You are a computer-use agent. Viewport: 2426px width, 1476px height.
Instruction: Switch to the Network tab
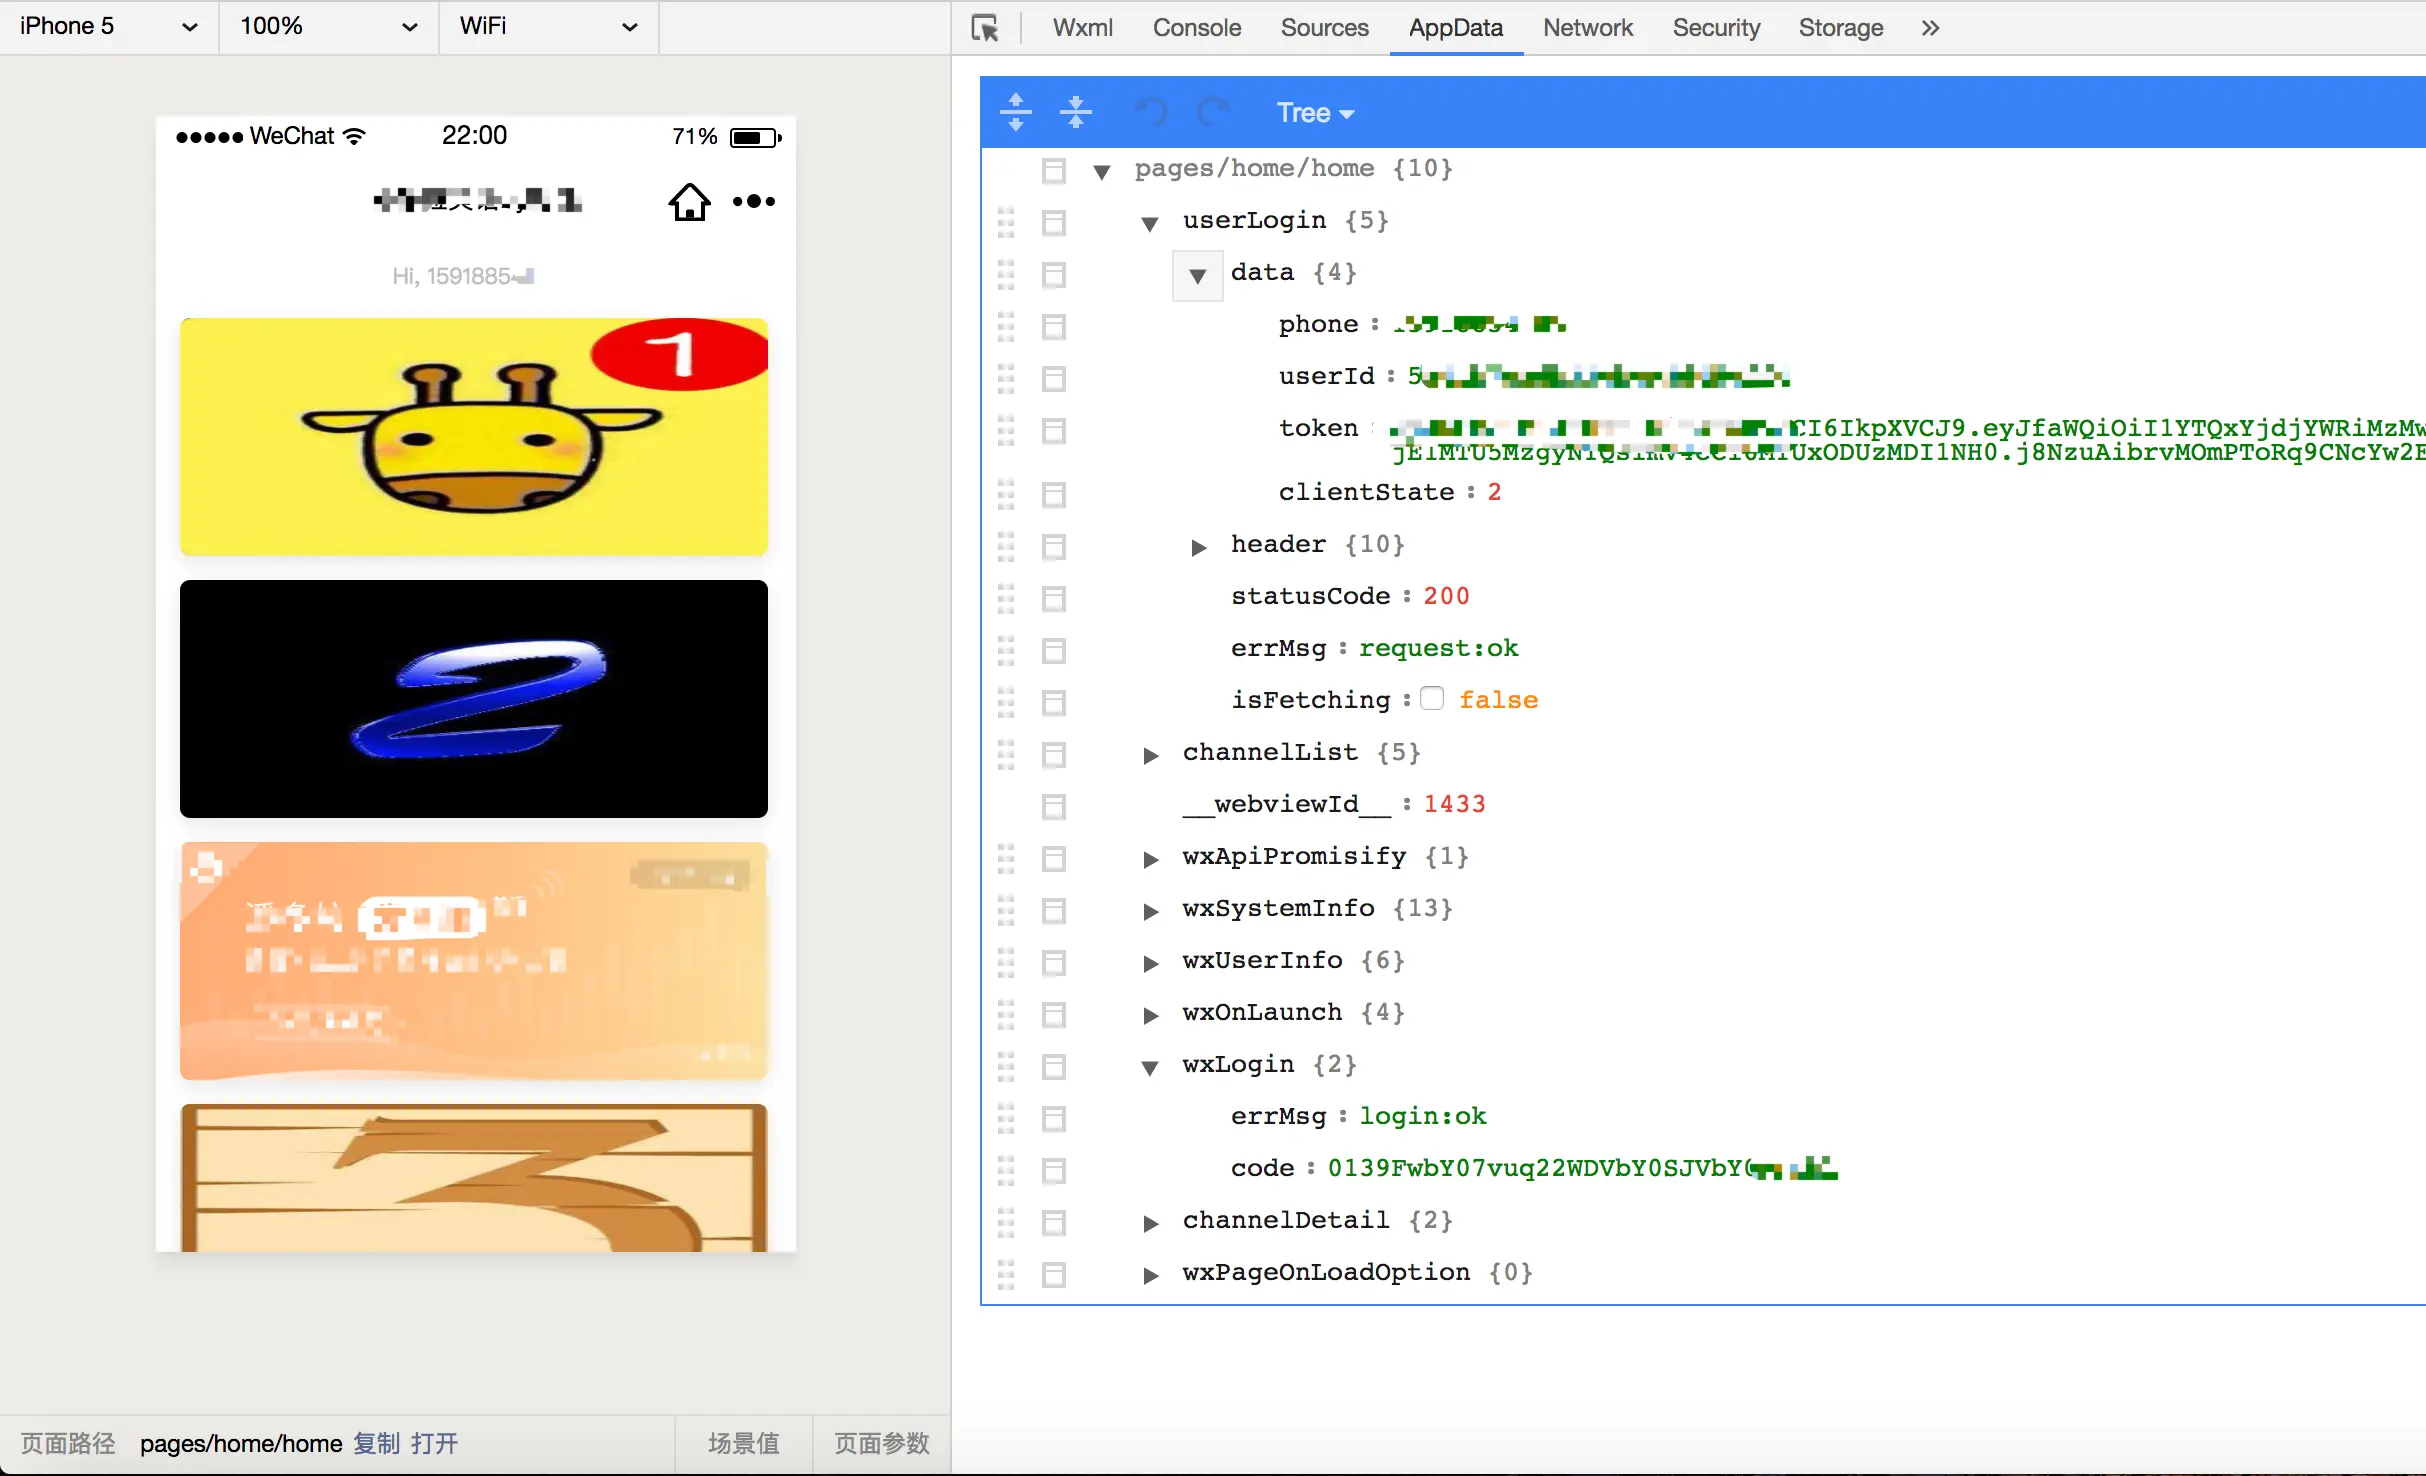[x=1587, y=28]
